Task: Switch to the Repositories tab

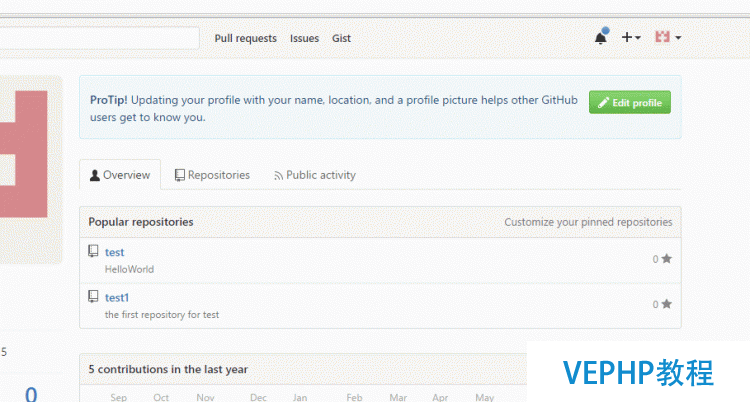Action: 212,175
